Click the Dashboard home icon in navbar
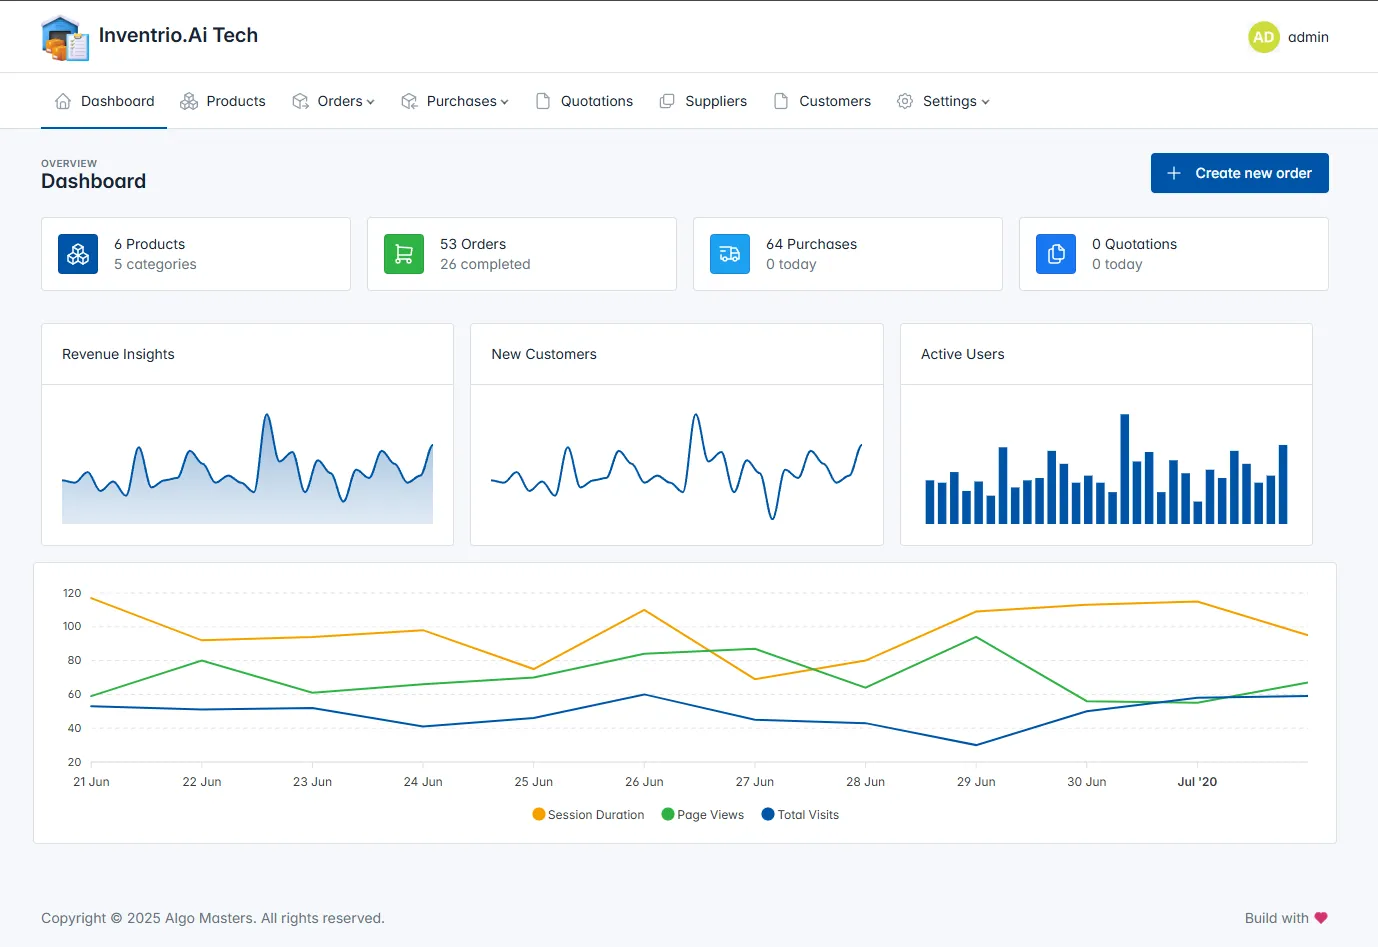 (x=63, y=101)
